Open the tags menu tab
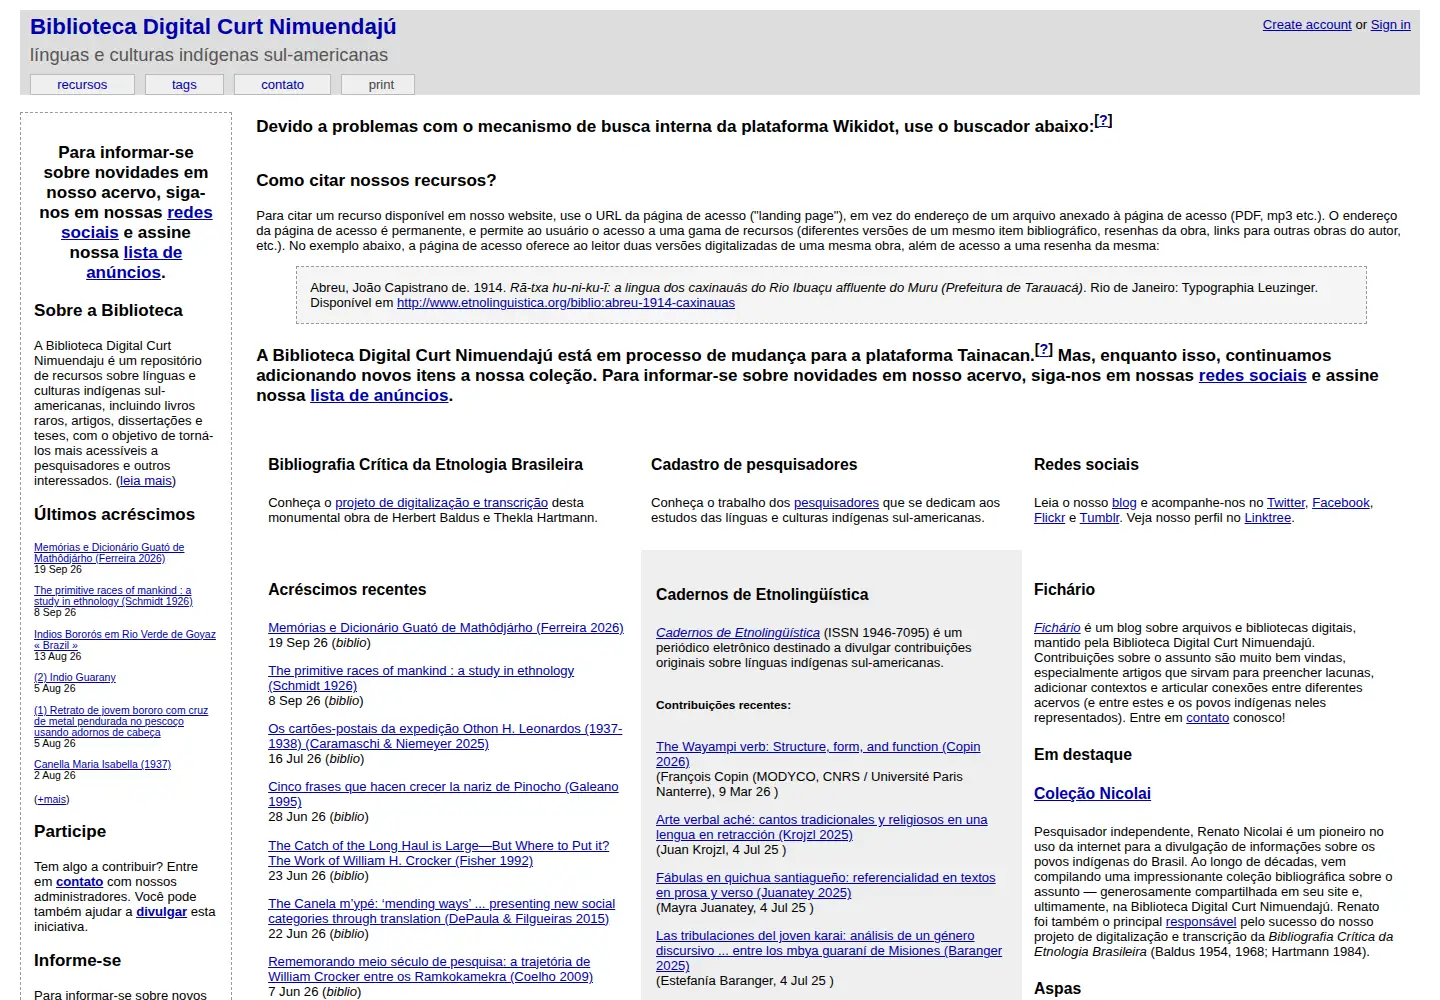 click(x=184, y=85)
